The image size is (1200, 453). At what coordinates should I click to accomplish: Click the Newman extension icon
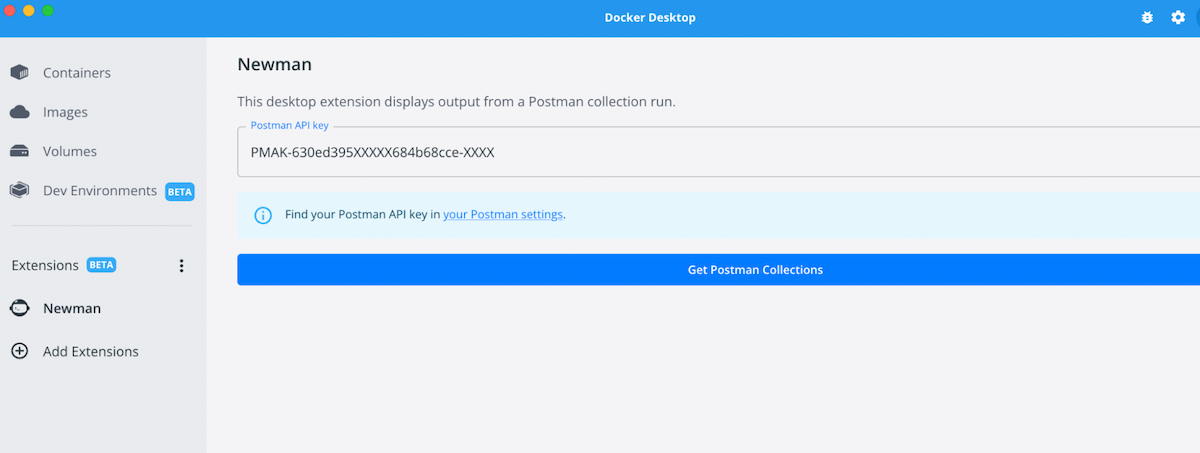click(x=19, y=308)
